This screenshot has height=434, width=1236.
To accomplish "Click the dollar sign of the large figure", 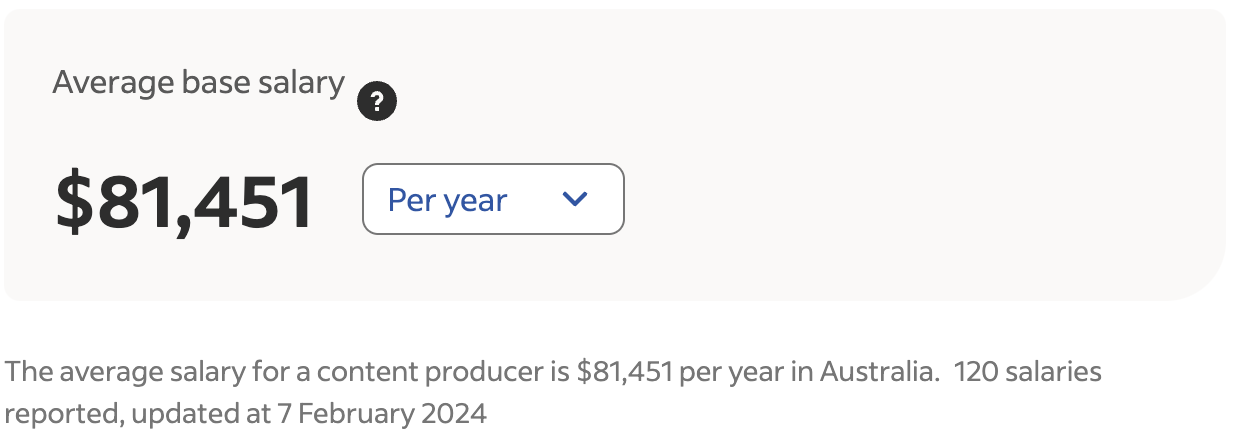I will click(74, 201).
